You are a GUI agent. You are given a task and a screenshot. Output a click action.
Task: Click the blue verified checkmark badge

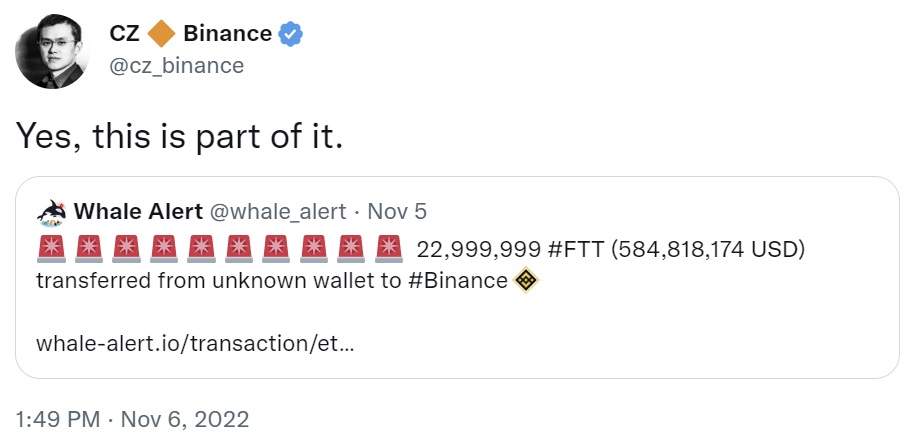click(291, 33)
